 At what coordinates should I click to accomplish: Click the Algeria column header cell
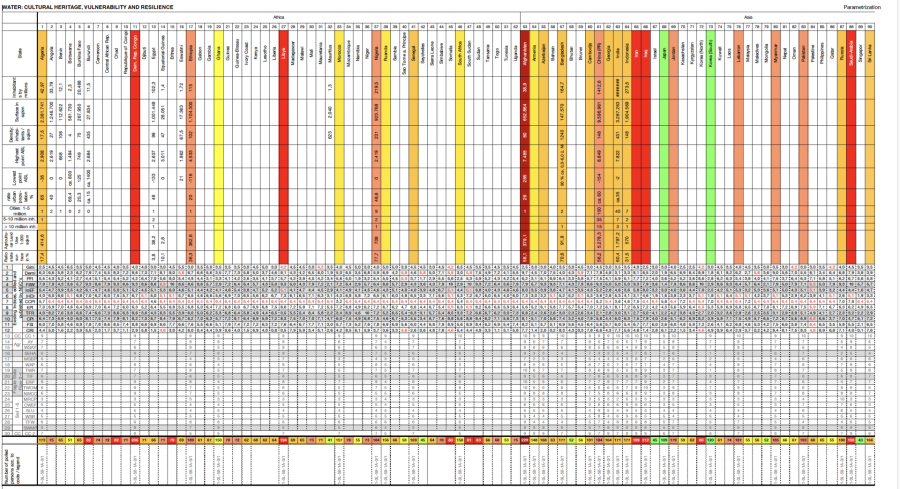tap(41, 49)
